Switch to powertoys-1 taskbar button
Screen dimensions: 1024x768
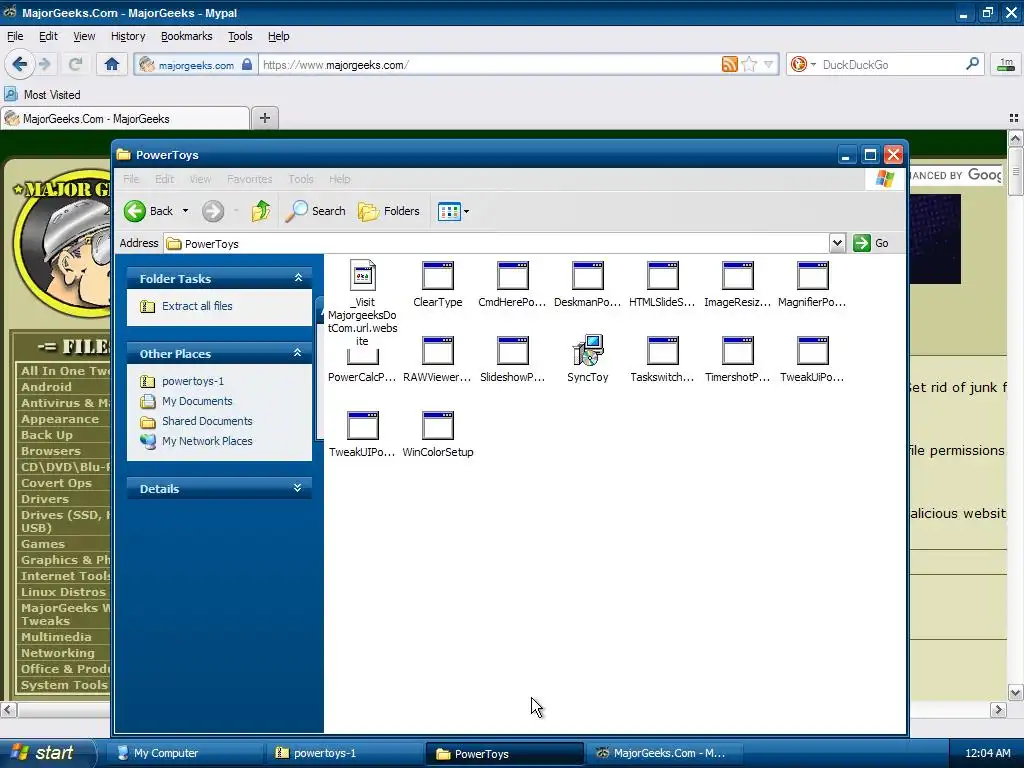(344, 753)
